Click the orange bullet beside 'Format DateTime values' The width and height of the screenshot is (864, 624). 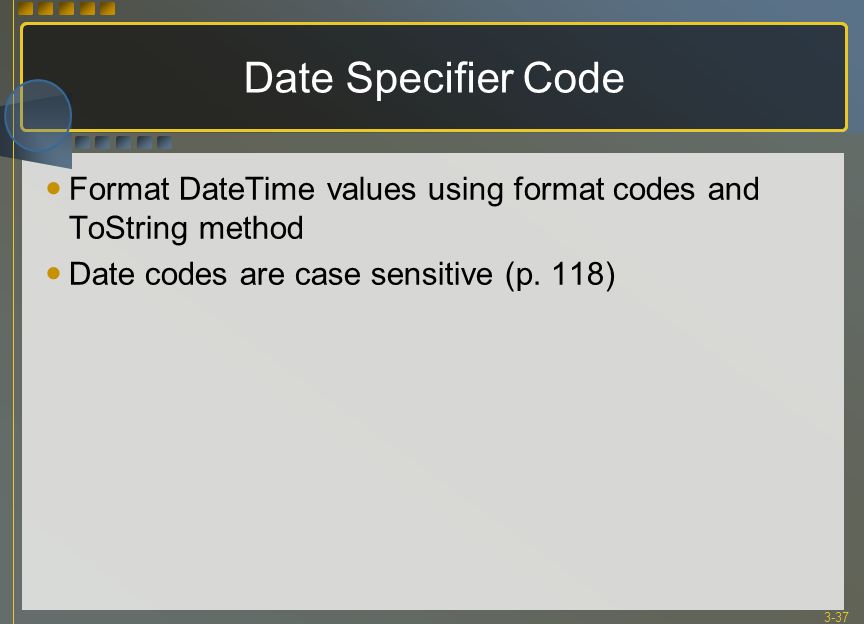pos(53,189)
